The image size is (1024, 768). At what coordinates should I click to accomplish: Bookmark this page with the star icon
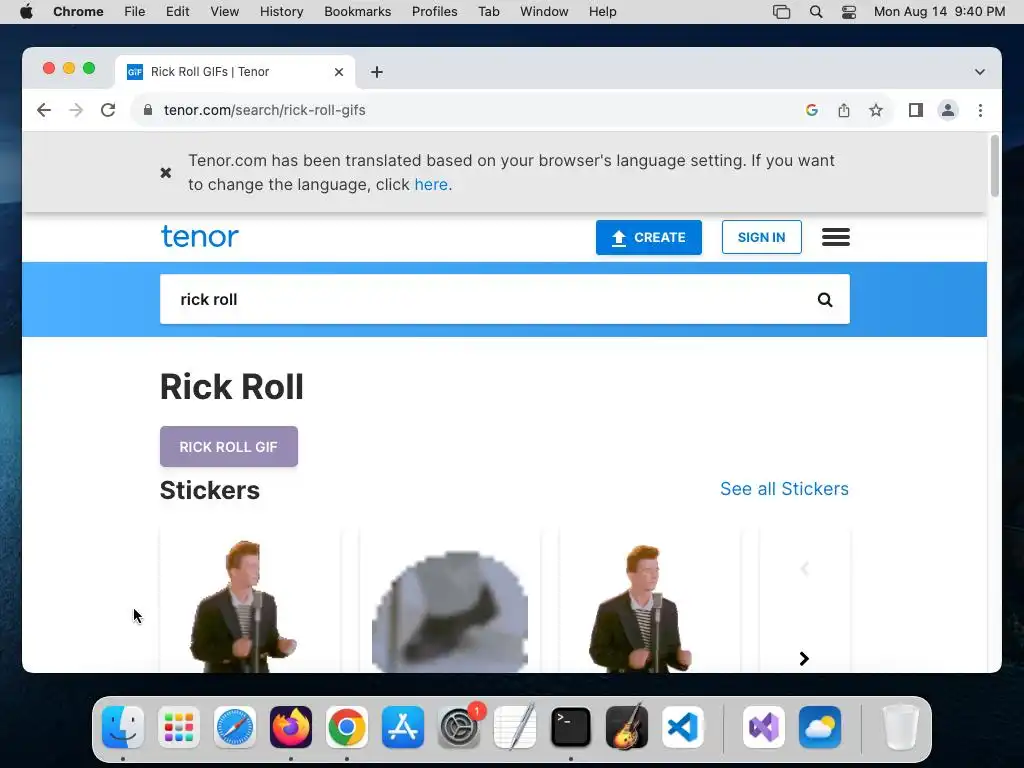pyautogui.click(x=876, y=110)
